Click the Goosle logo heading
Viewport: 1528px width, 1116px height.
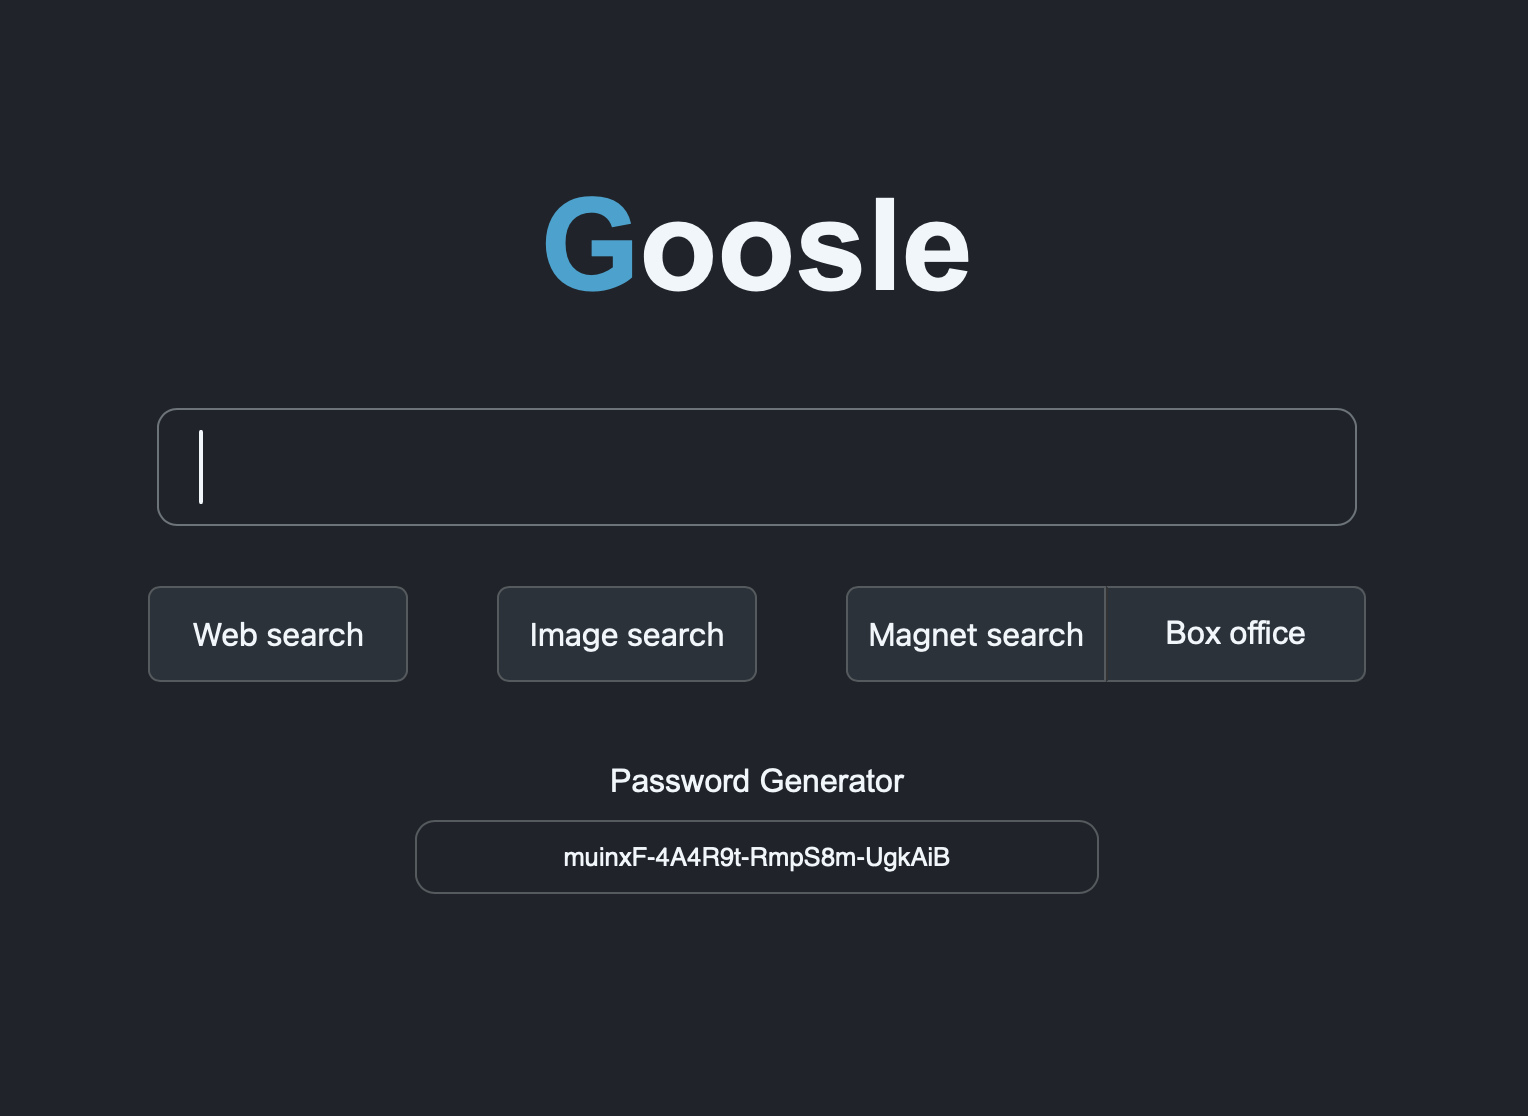[x=757, y=246]
